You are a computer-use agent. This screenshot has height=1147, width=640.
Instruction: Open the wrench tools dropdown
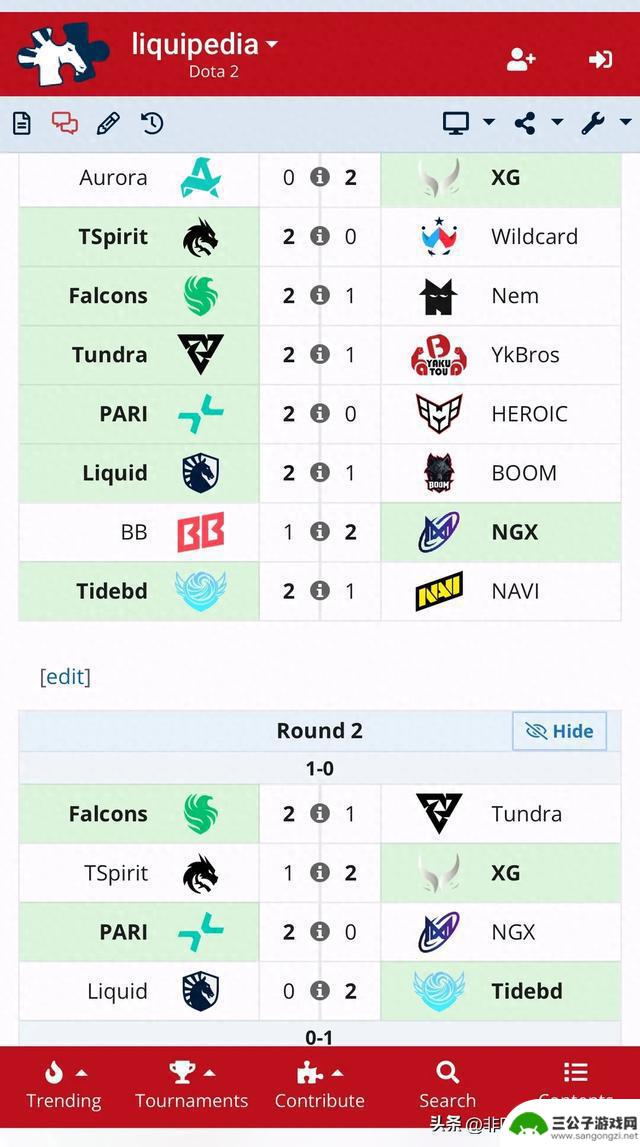pos(606,123)
